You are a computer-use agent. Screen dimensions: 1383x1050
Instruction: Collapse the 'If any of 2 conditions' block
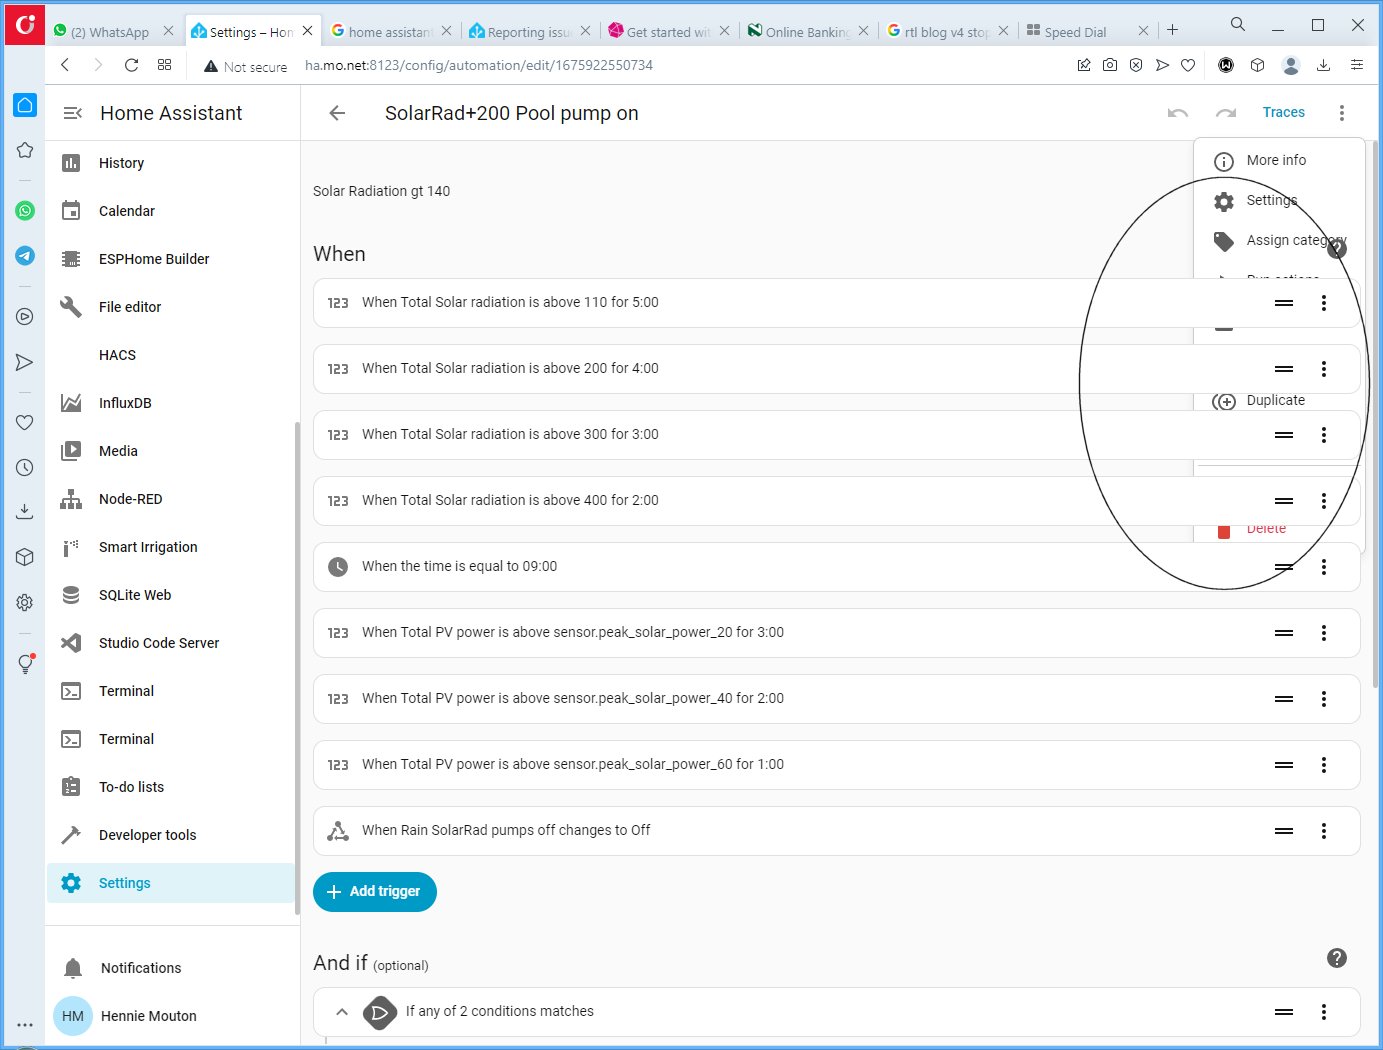[x=342, y=1012]
